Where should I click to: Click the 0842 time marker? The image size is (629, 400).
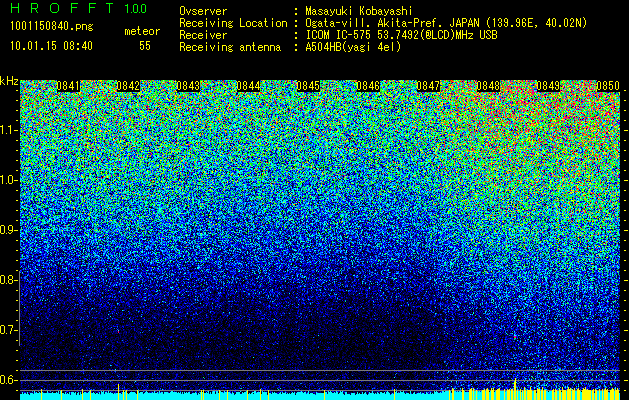coord(128,86)
